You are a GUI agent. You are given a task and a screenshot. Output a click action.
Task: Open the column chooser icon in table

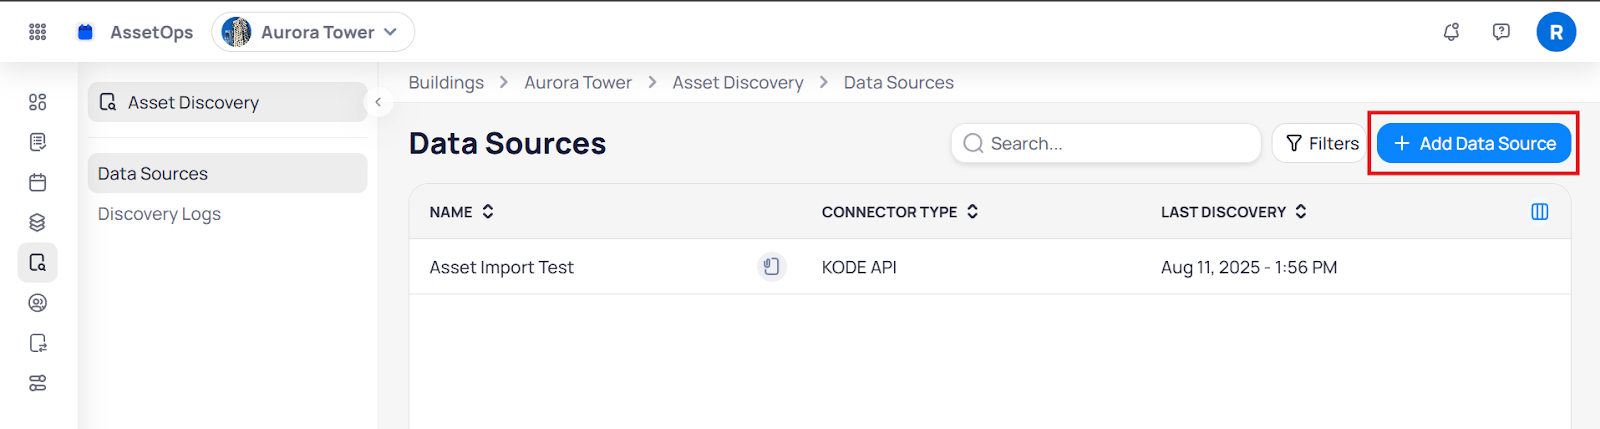pos(1540,212)
